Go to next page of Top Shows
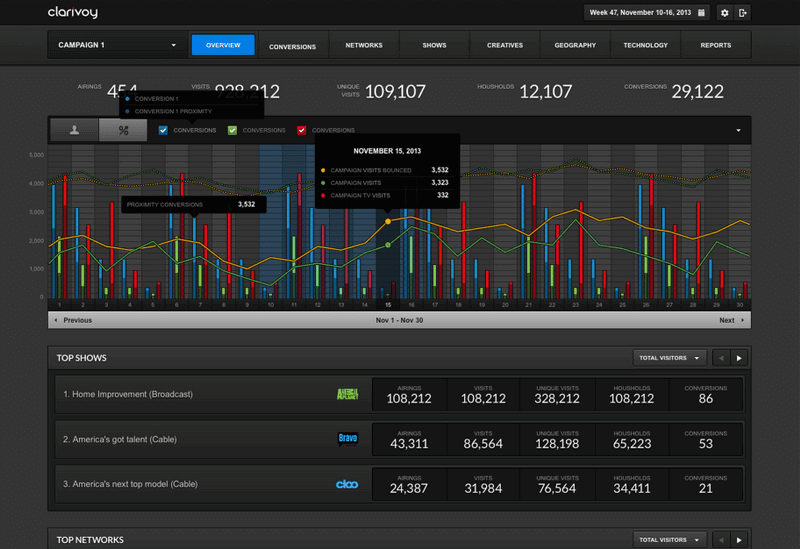 pos(740,357)
